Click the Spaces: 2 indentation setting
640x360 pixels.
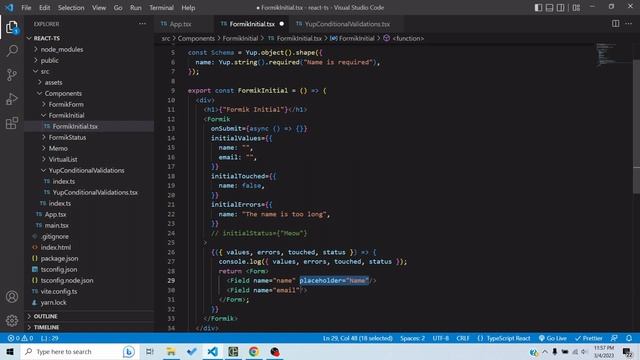click(x=412, y=338)
